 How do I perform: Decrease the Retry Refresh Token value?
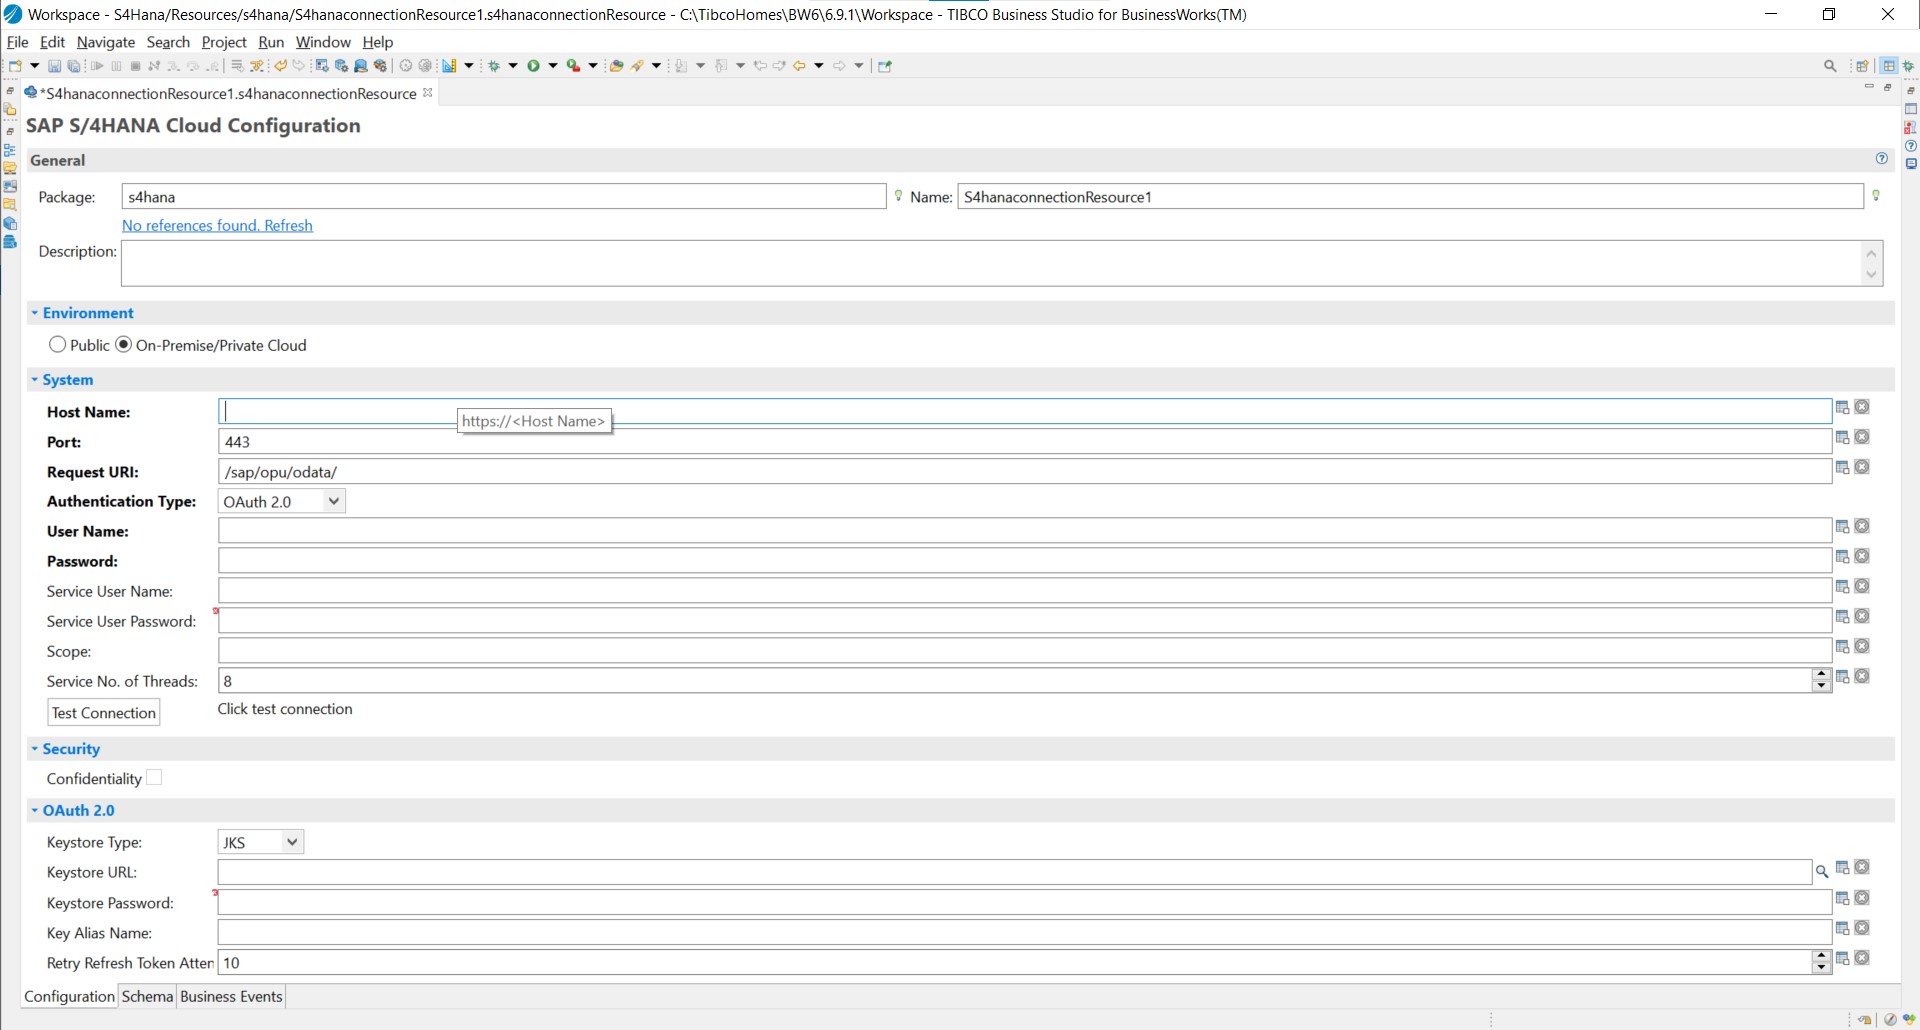(x=1821, y=968)
